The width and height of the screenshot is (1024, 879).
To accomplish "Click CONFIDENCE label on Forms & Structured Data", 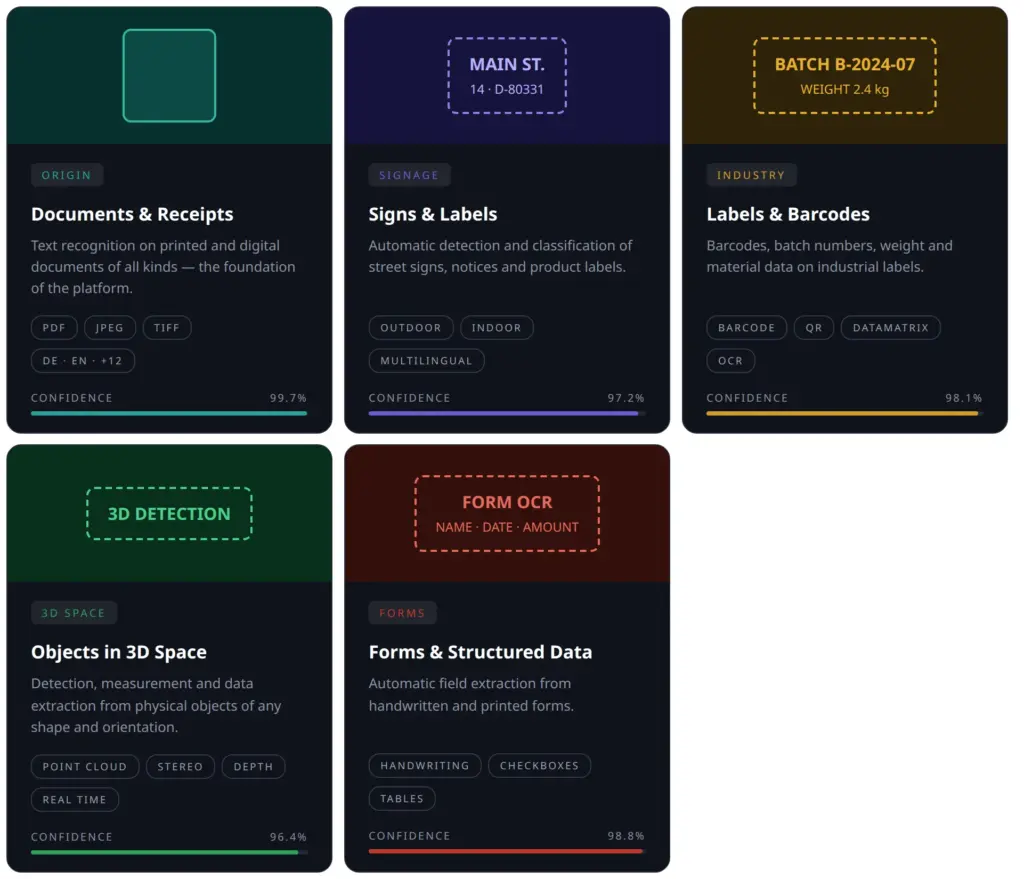I will point(409,835).
